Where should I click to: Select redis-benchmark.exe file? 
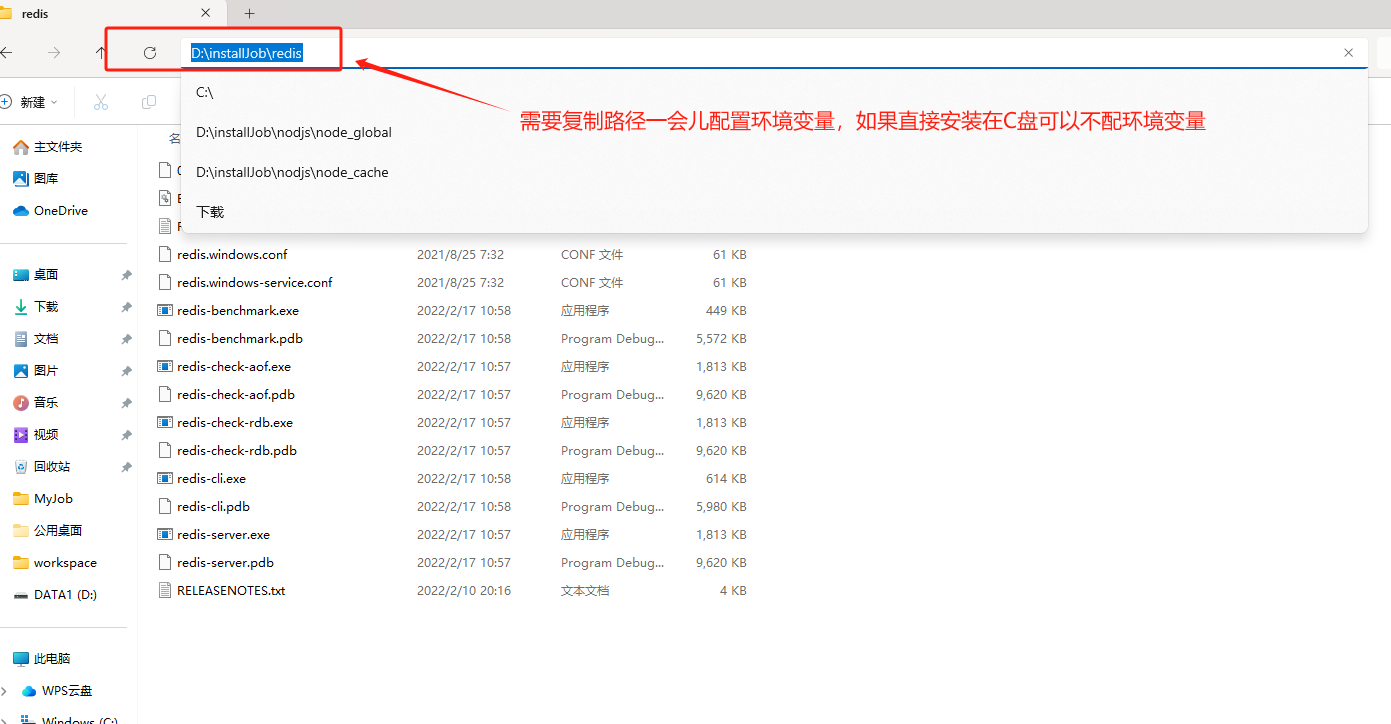[x=238, y=311]
